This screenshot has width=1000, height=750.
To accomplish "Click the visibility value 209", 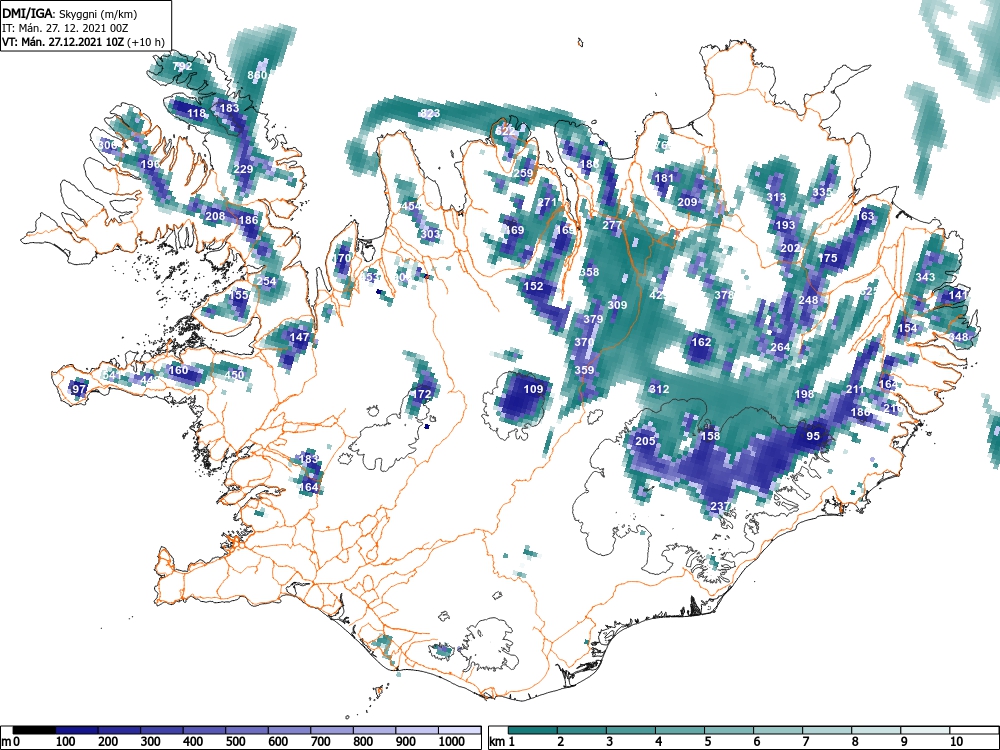I will tap(688, 202).
